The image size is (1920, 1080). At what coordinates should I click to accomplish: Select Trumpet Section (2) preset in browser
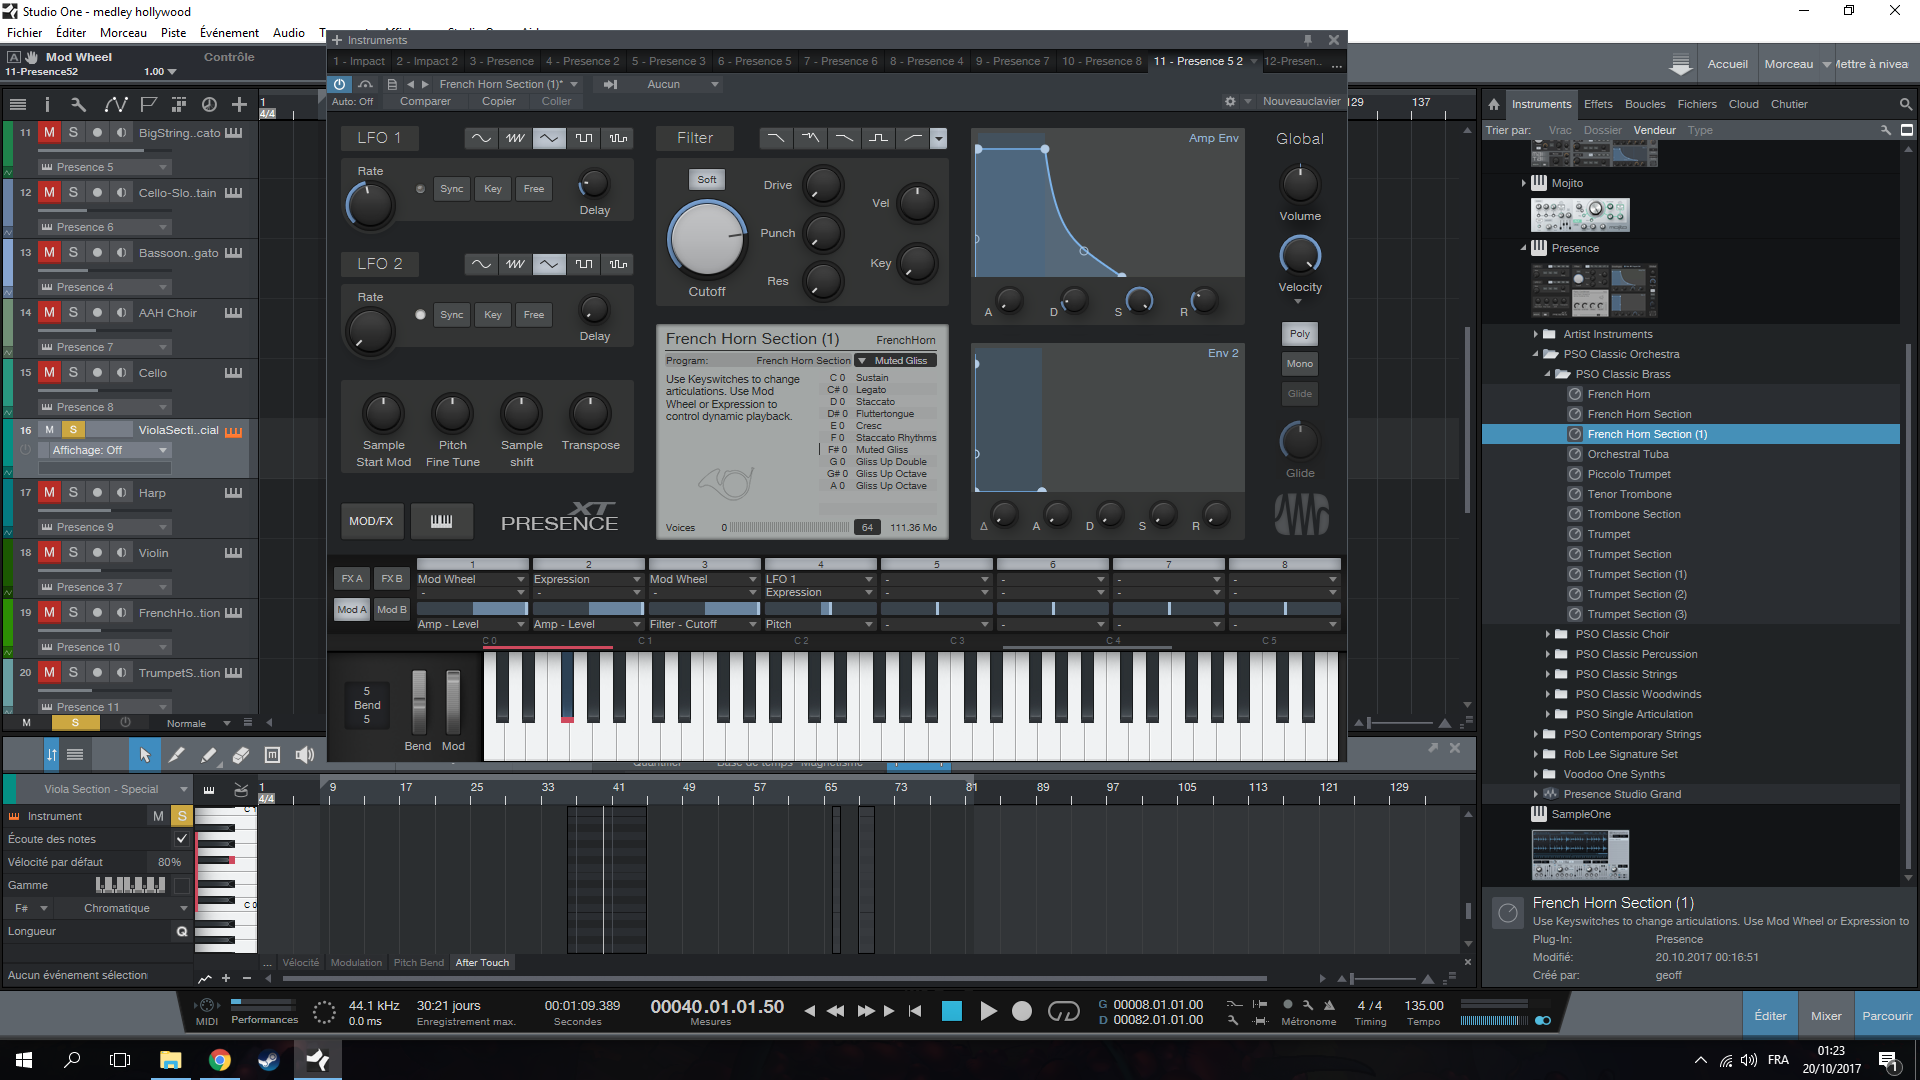pyautogui.click(x=1636, y=594)
